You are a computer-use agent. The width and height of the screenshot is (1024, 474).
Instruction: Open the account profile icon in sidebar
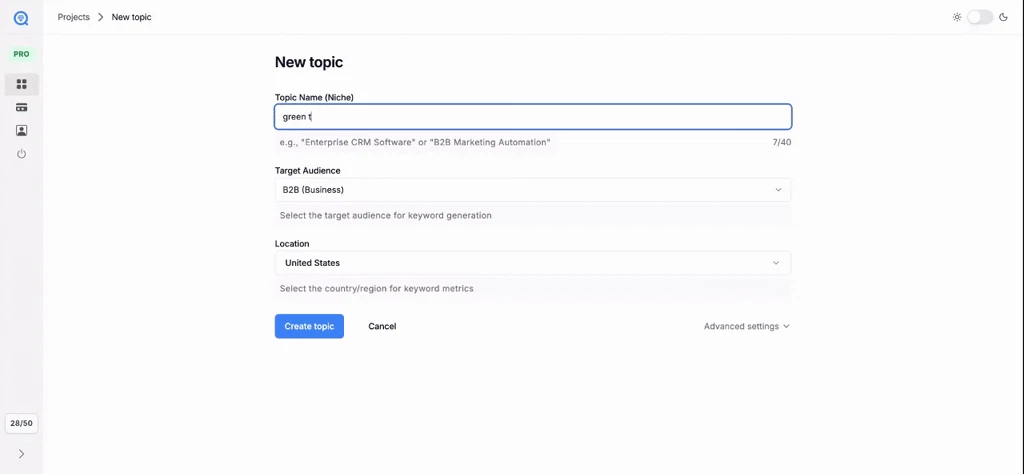[x=22, y=131]
